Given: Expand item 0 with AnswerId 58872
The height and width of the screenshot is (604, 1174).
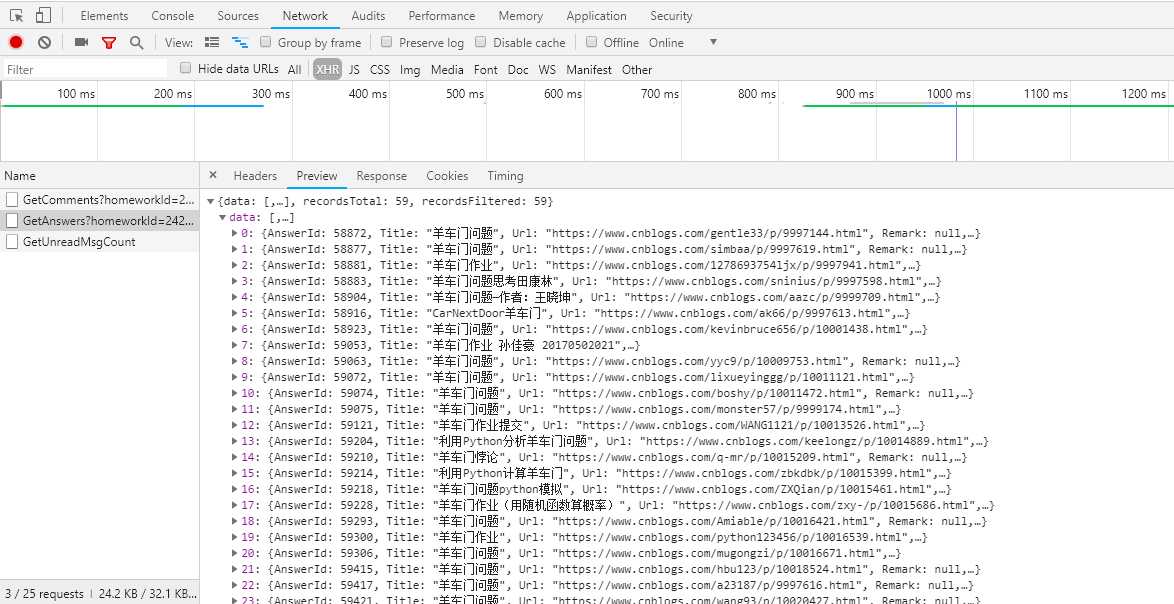Looking at the screenshot, I should coord(235,234).
